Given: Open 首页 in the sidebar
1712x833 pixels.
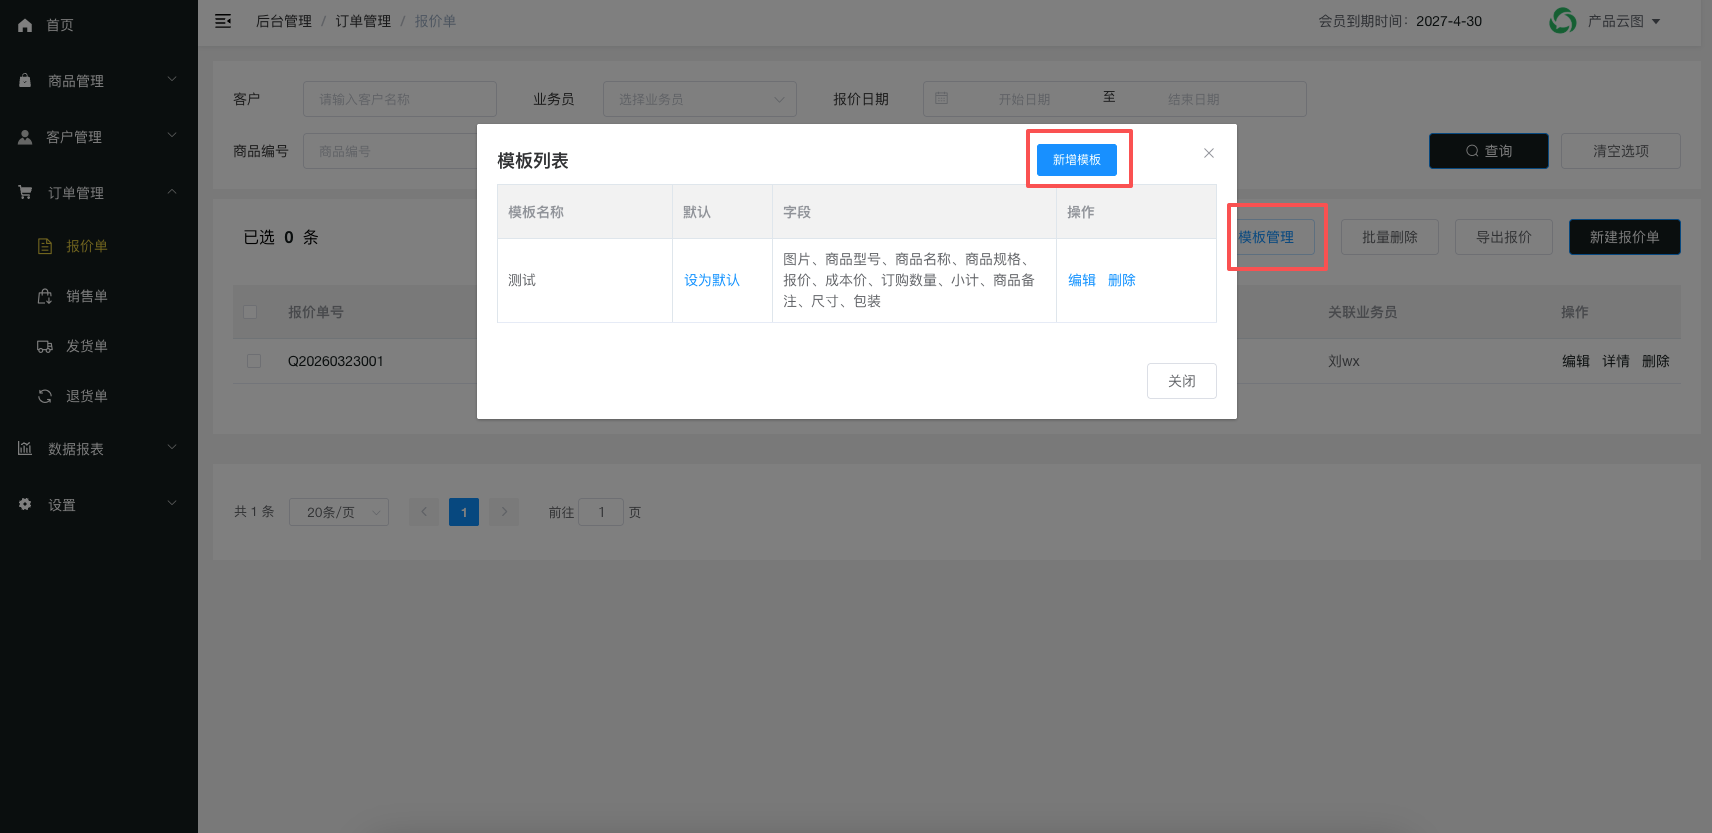Looking at the screenshot, I should click(60, 25).
